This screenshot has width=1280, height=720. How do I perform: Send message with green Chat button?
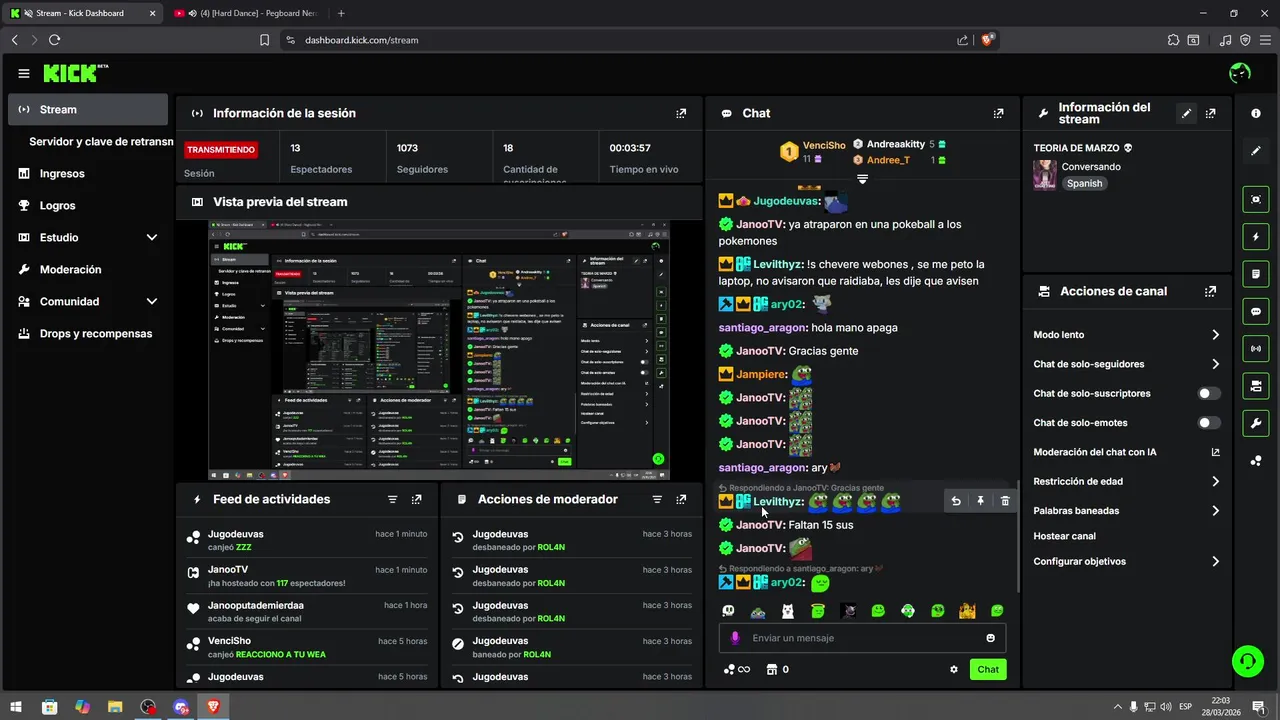coord(988,670)
